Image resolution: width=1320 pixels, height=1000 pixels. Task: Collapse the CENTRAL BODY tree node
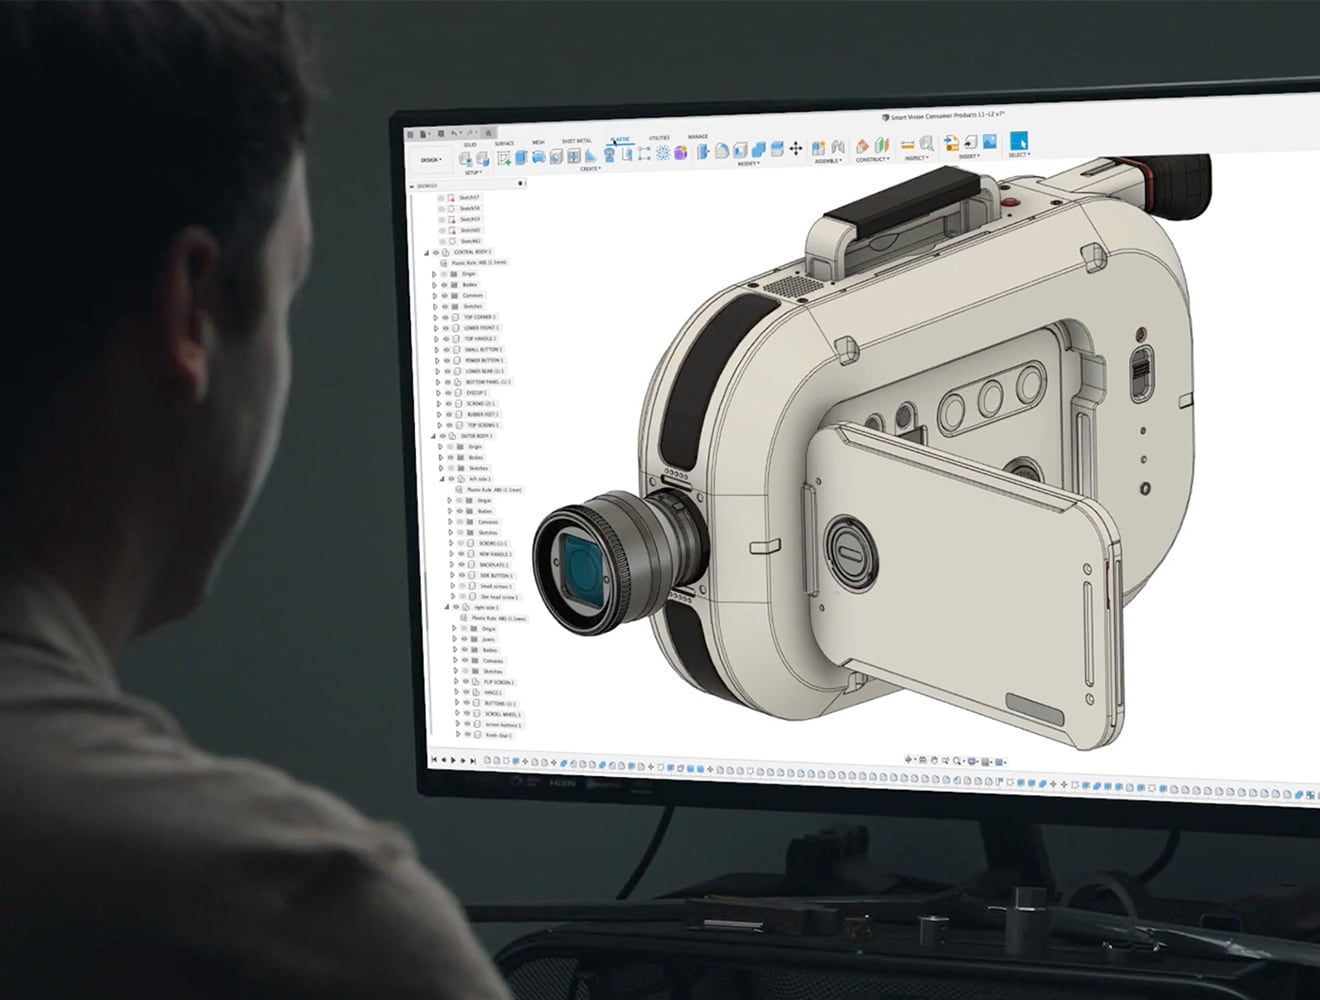tap(426, 252)
